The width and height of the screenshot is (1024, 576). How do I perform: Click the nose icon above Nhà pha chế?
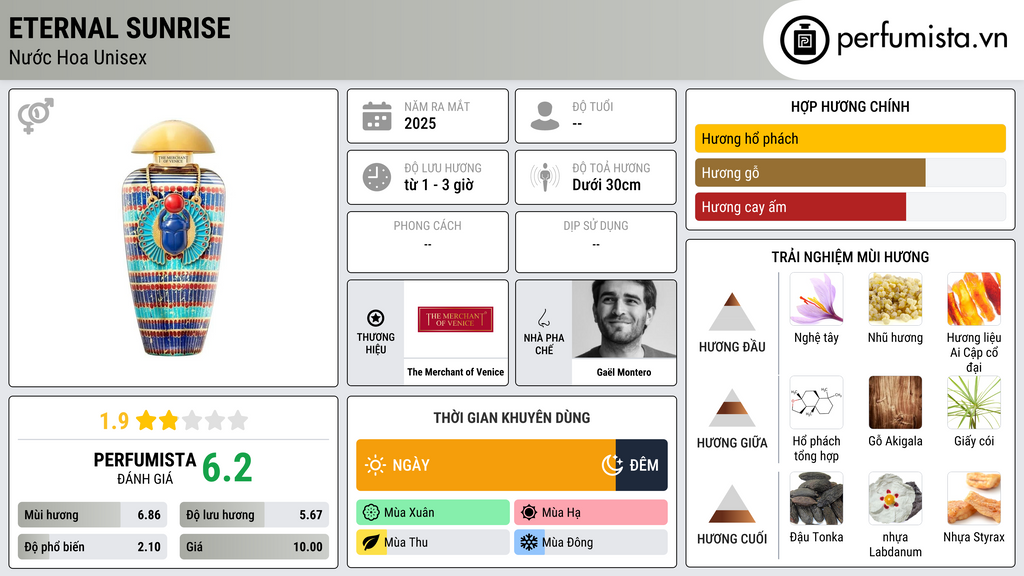pos(543,318)
